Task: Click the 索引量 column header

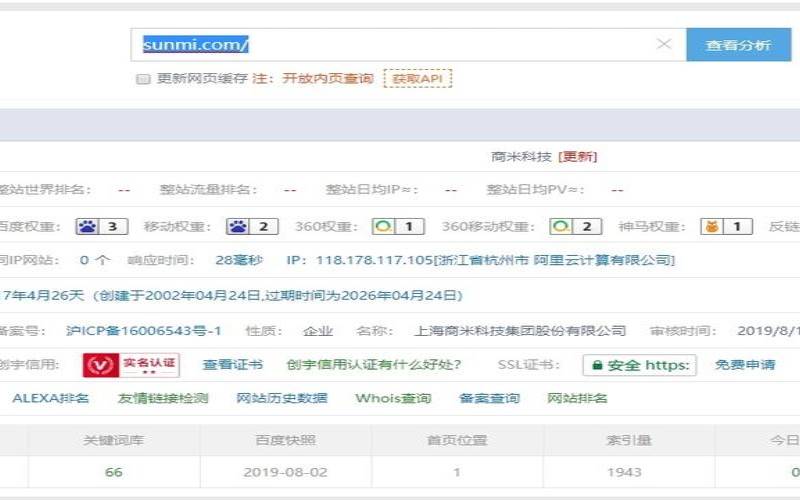Action: point(629,440)
